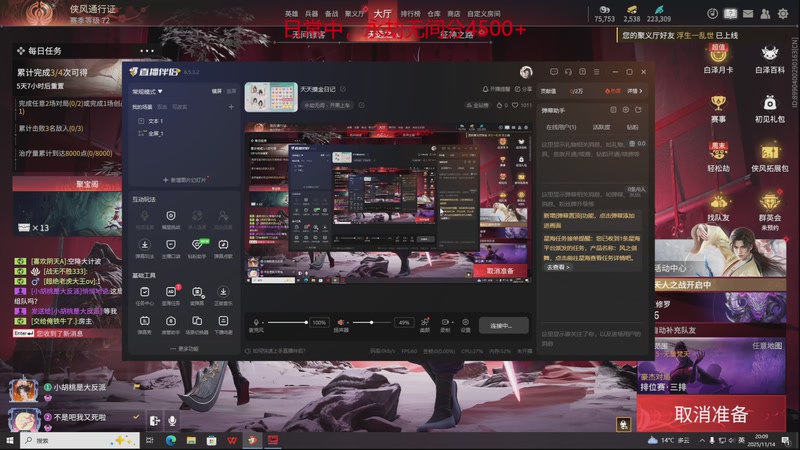Open 初见礼包 gift icon in game
The image size is (800, 450).
pyautogui.click(x=769, y=109)
